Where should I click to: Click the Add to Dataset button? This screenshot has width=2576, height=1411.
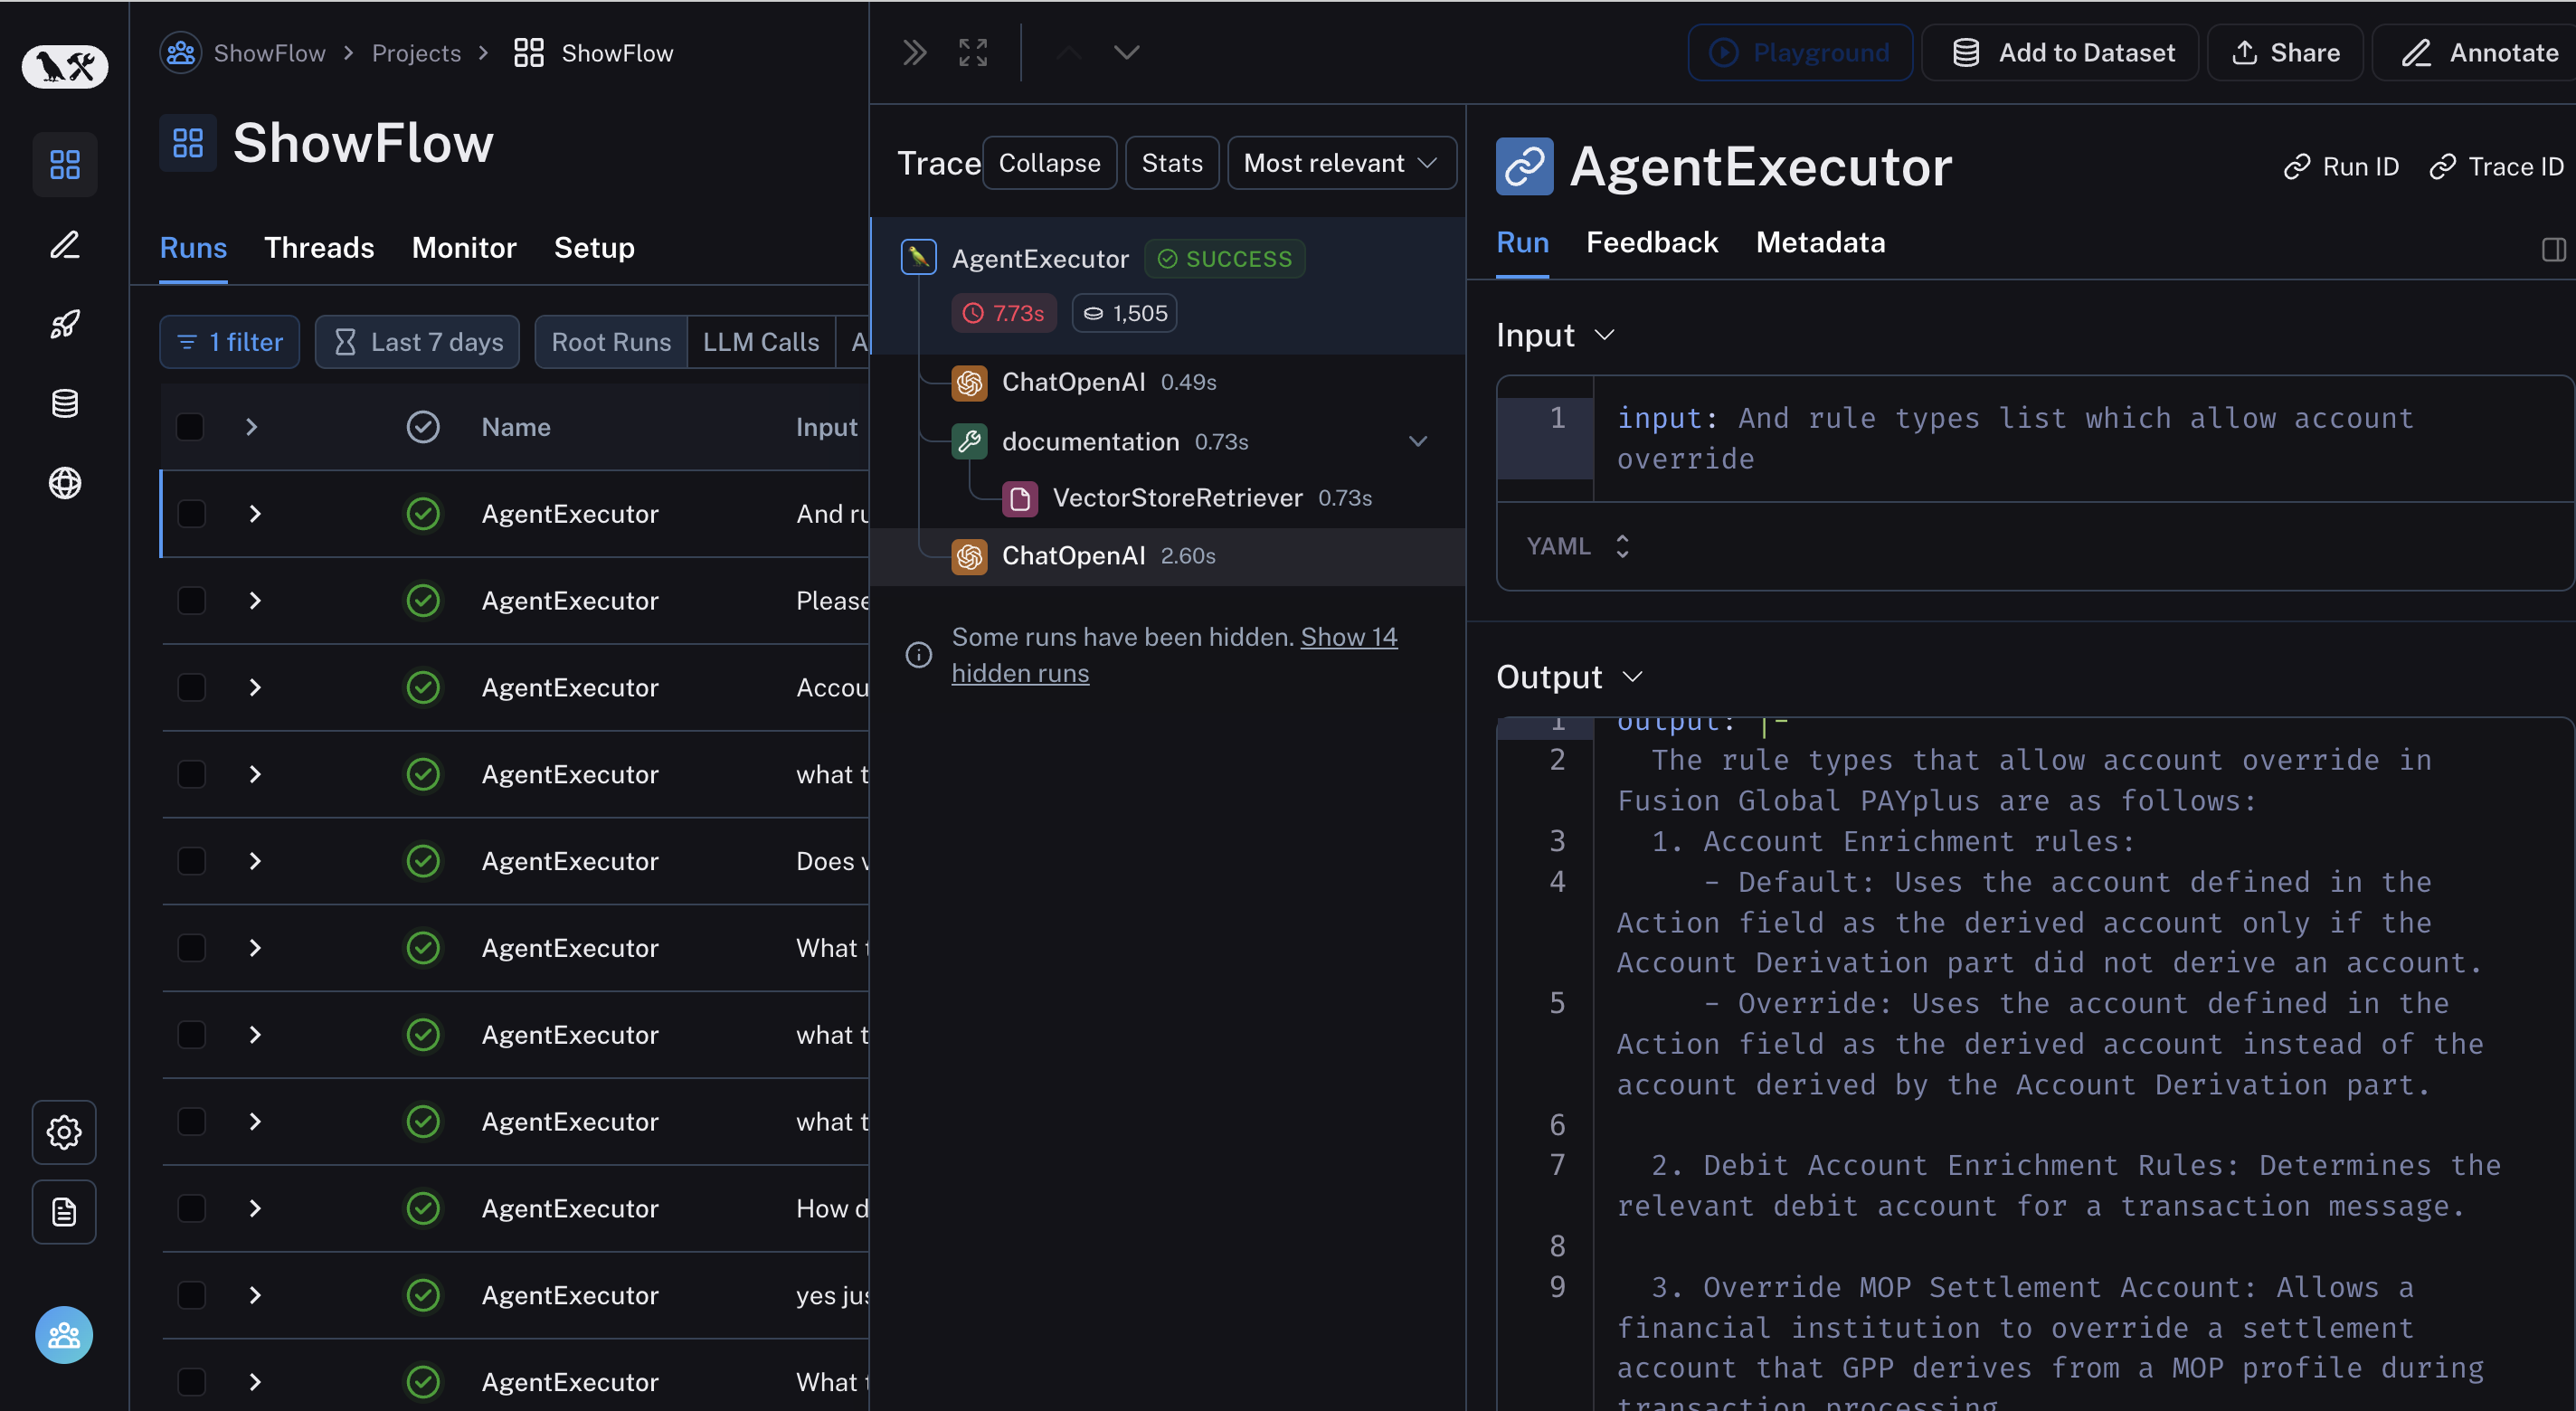pyautogui.click(x=2060, y=52)
